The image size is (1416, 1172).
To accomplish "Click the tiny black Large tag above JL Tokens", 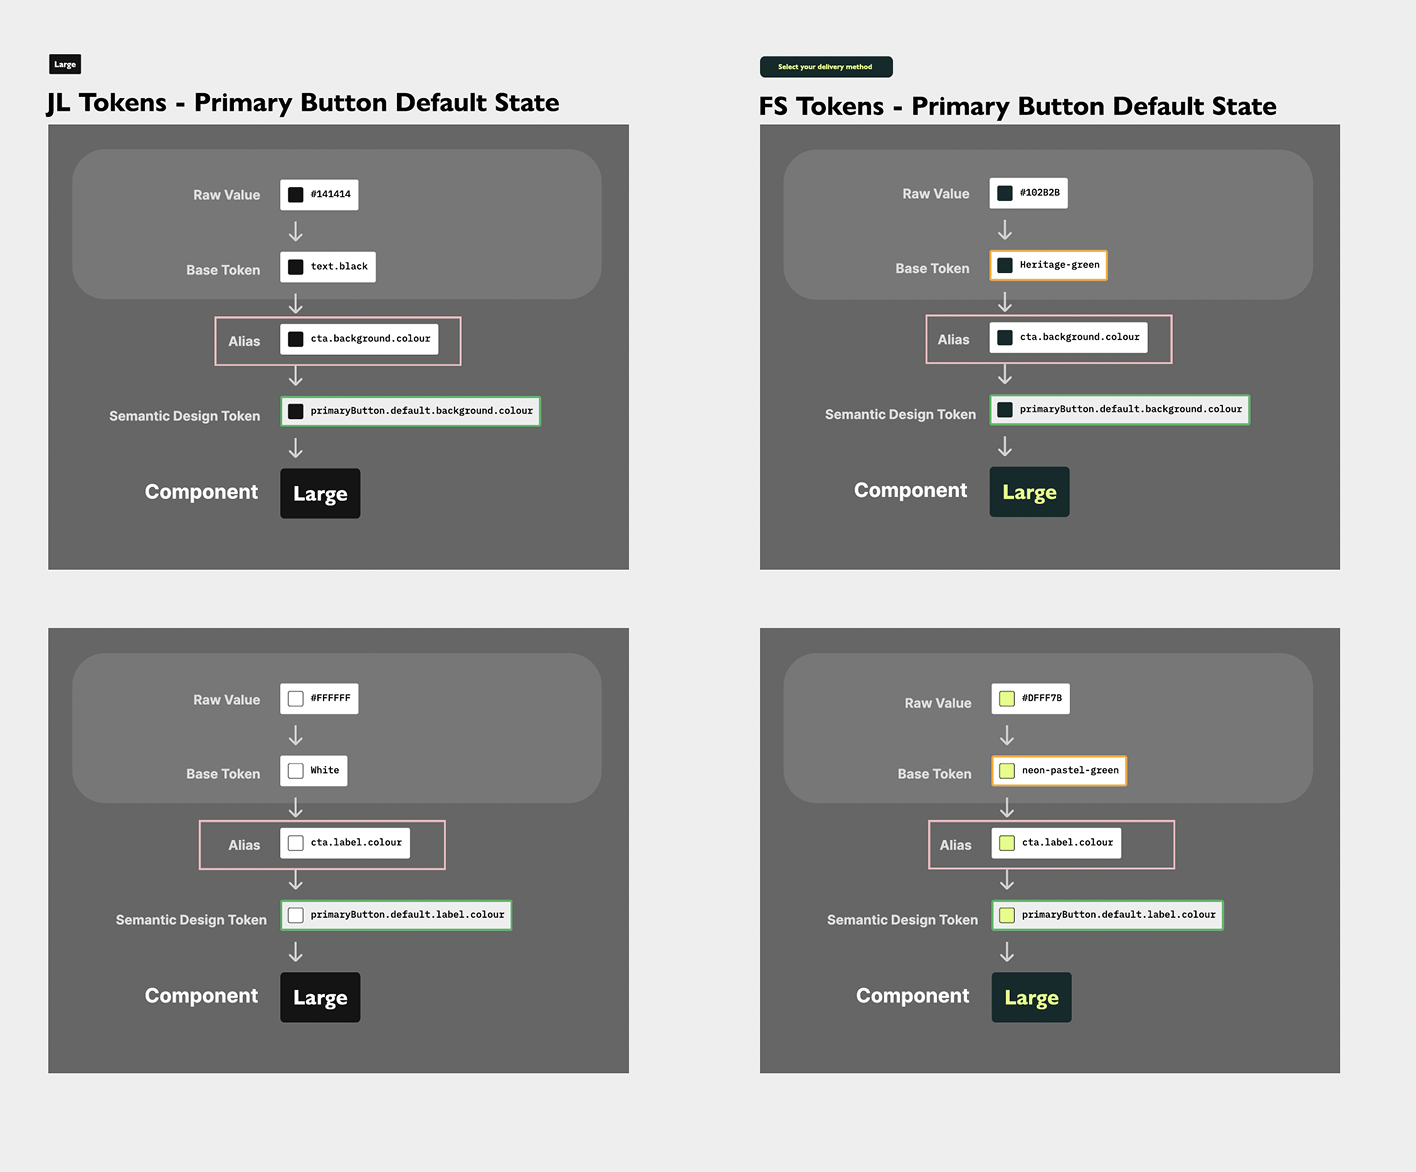I will 65,65.
